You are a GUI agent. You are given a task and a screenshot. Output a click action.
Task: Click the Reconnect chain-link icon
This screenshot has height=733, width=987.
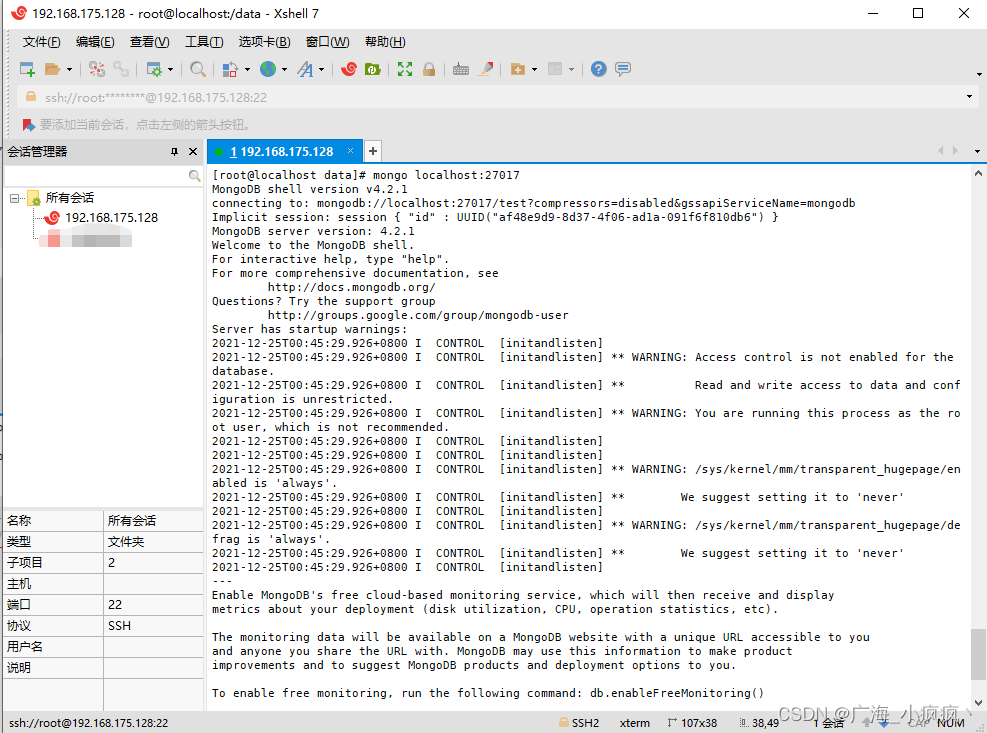click(x=121, y=69)
